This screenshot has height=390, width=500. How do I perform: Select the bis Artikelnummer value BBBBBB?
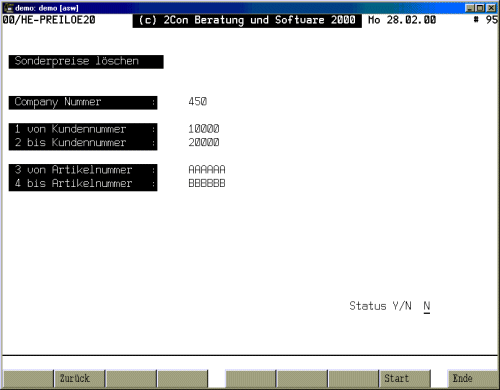coord(207,183)
